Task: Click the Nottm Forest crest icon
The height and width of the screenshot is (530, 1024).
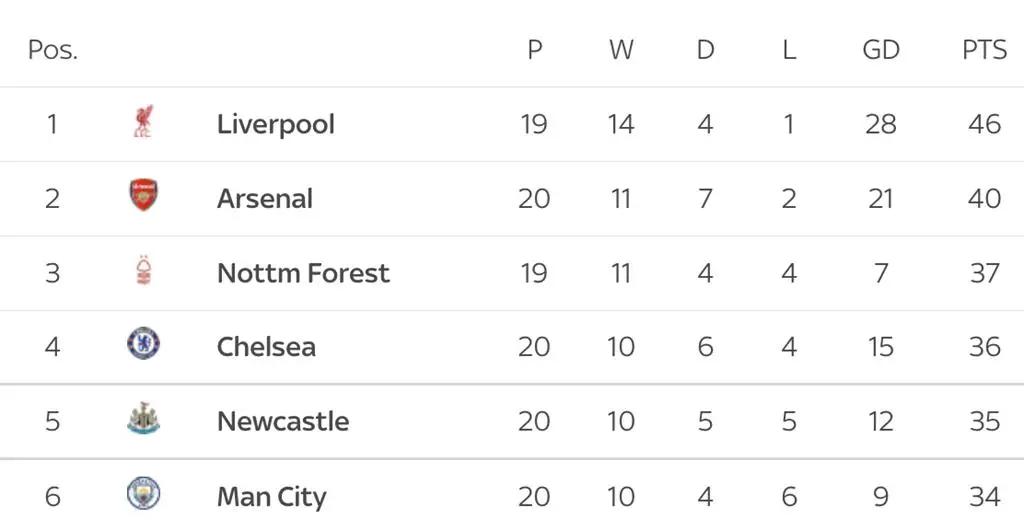Action: tap(143, 270)
